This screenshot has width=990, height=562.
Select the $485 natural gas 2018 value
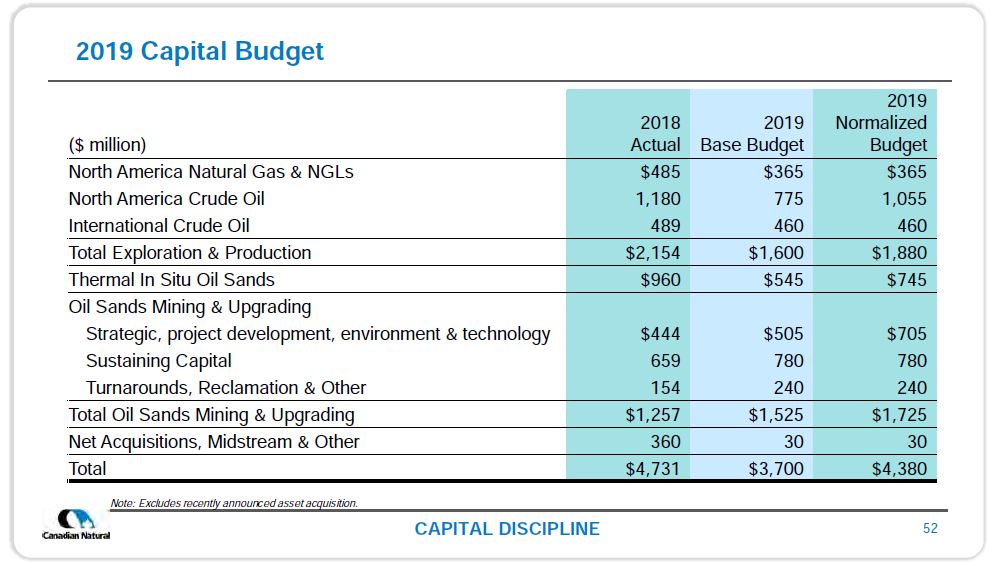(660, 172)
